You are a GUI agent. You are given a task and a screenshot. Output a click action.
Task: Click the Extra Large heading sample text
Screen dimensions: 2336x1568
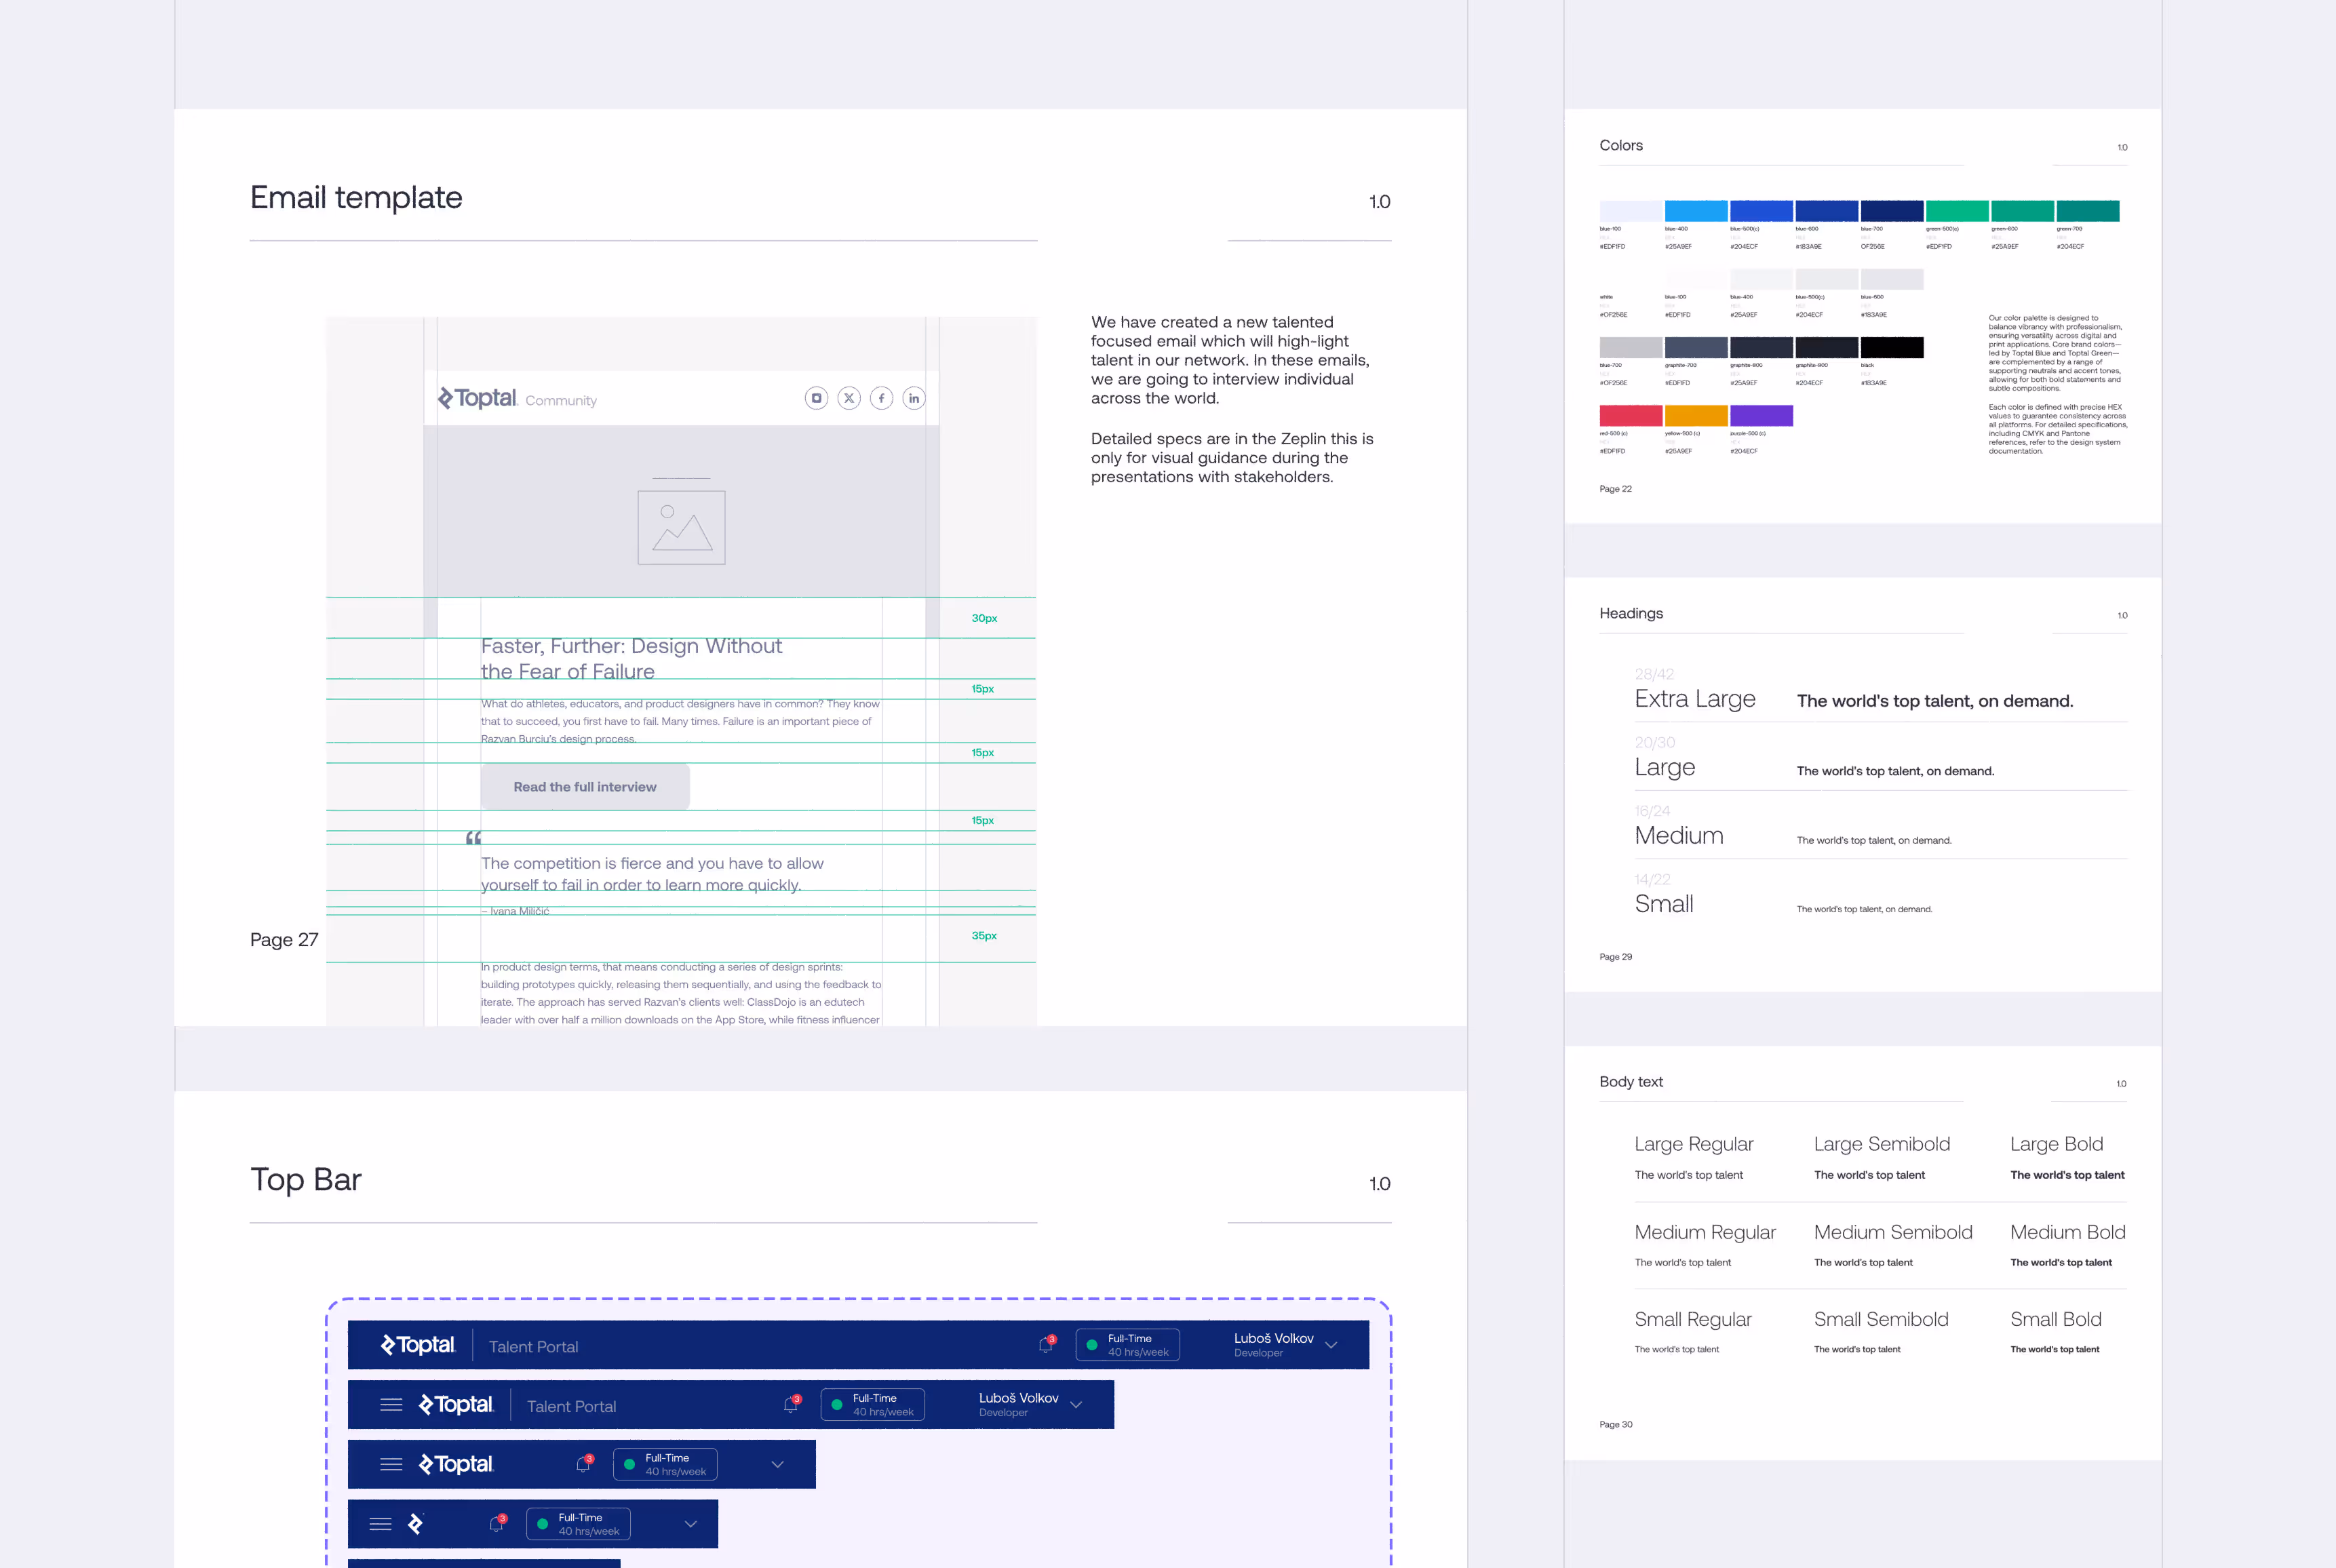pos(1934,701)
